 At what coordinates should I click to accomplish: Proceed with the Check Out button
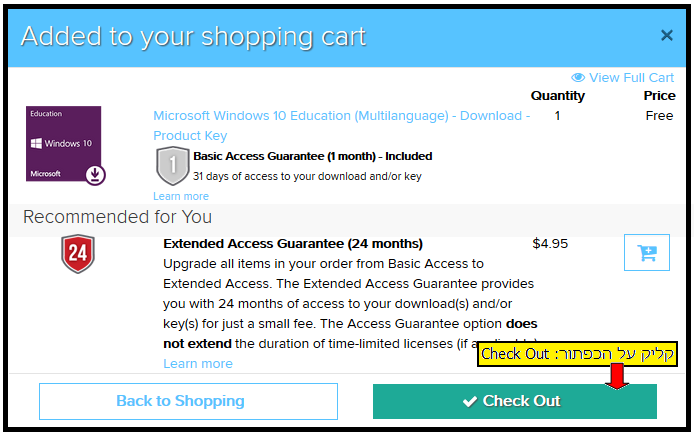[515, 401]
